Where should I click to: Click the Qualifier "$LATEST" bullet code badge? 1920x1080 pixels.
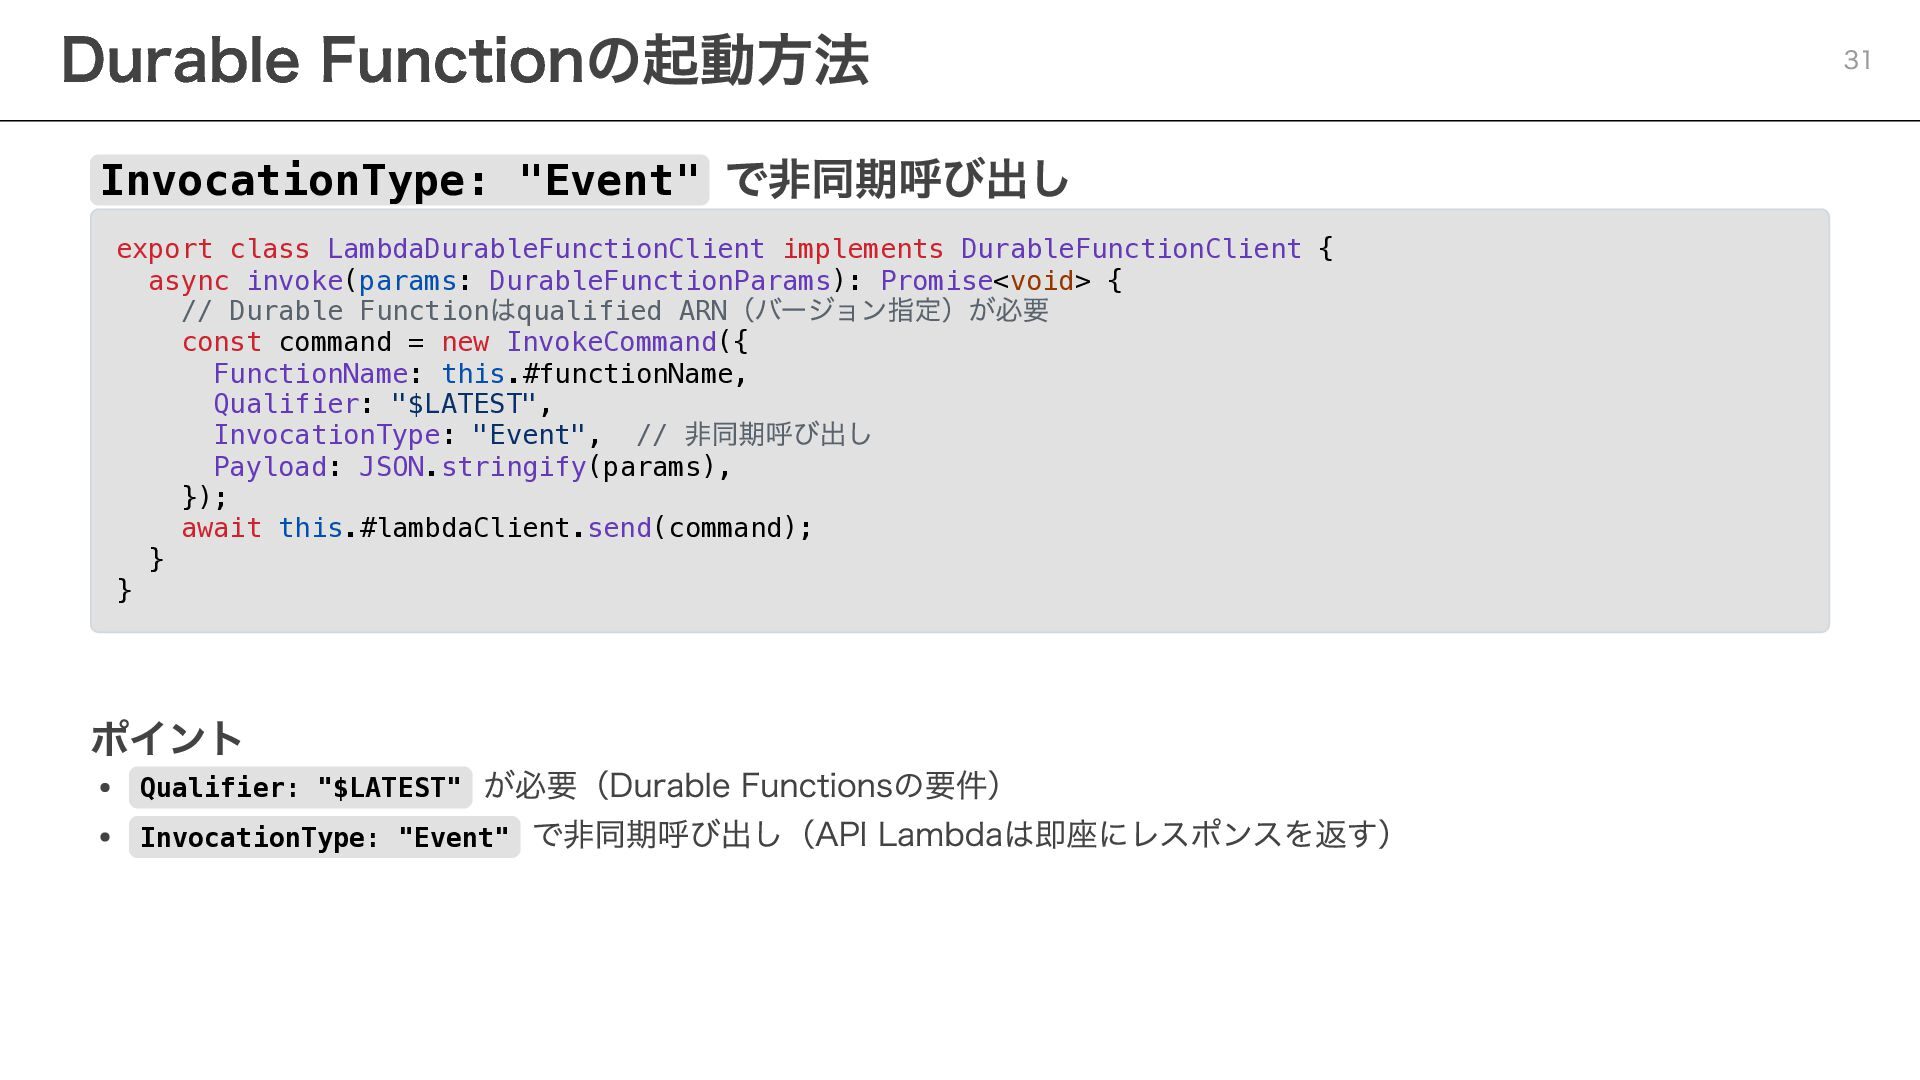pos(300,788)
